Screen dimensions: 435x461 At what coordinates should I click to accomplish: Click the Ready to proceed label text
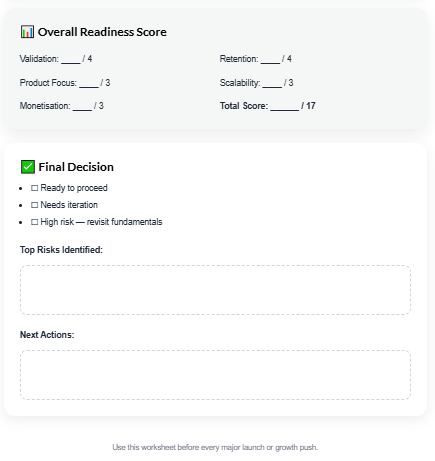74,188
